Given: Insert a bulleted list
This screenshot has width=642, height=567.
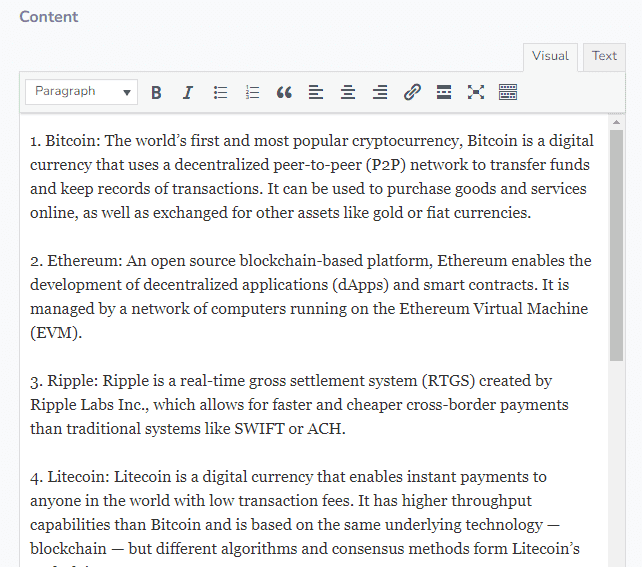Looking at the screenshot, I should pyautogui.click(x=220, y=92).
